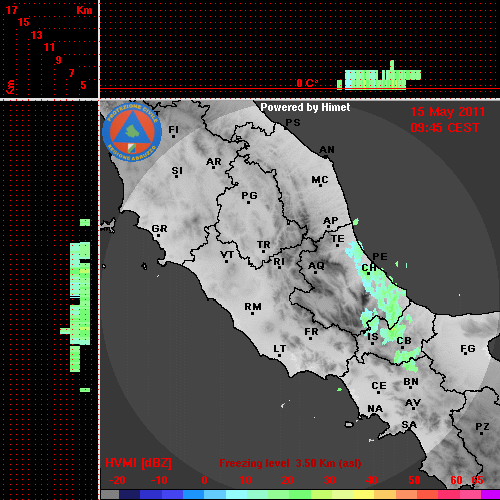Click the 20 value on dBZ scale
The height and width of the screenshot is (500, 500).
click(287, 480)
